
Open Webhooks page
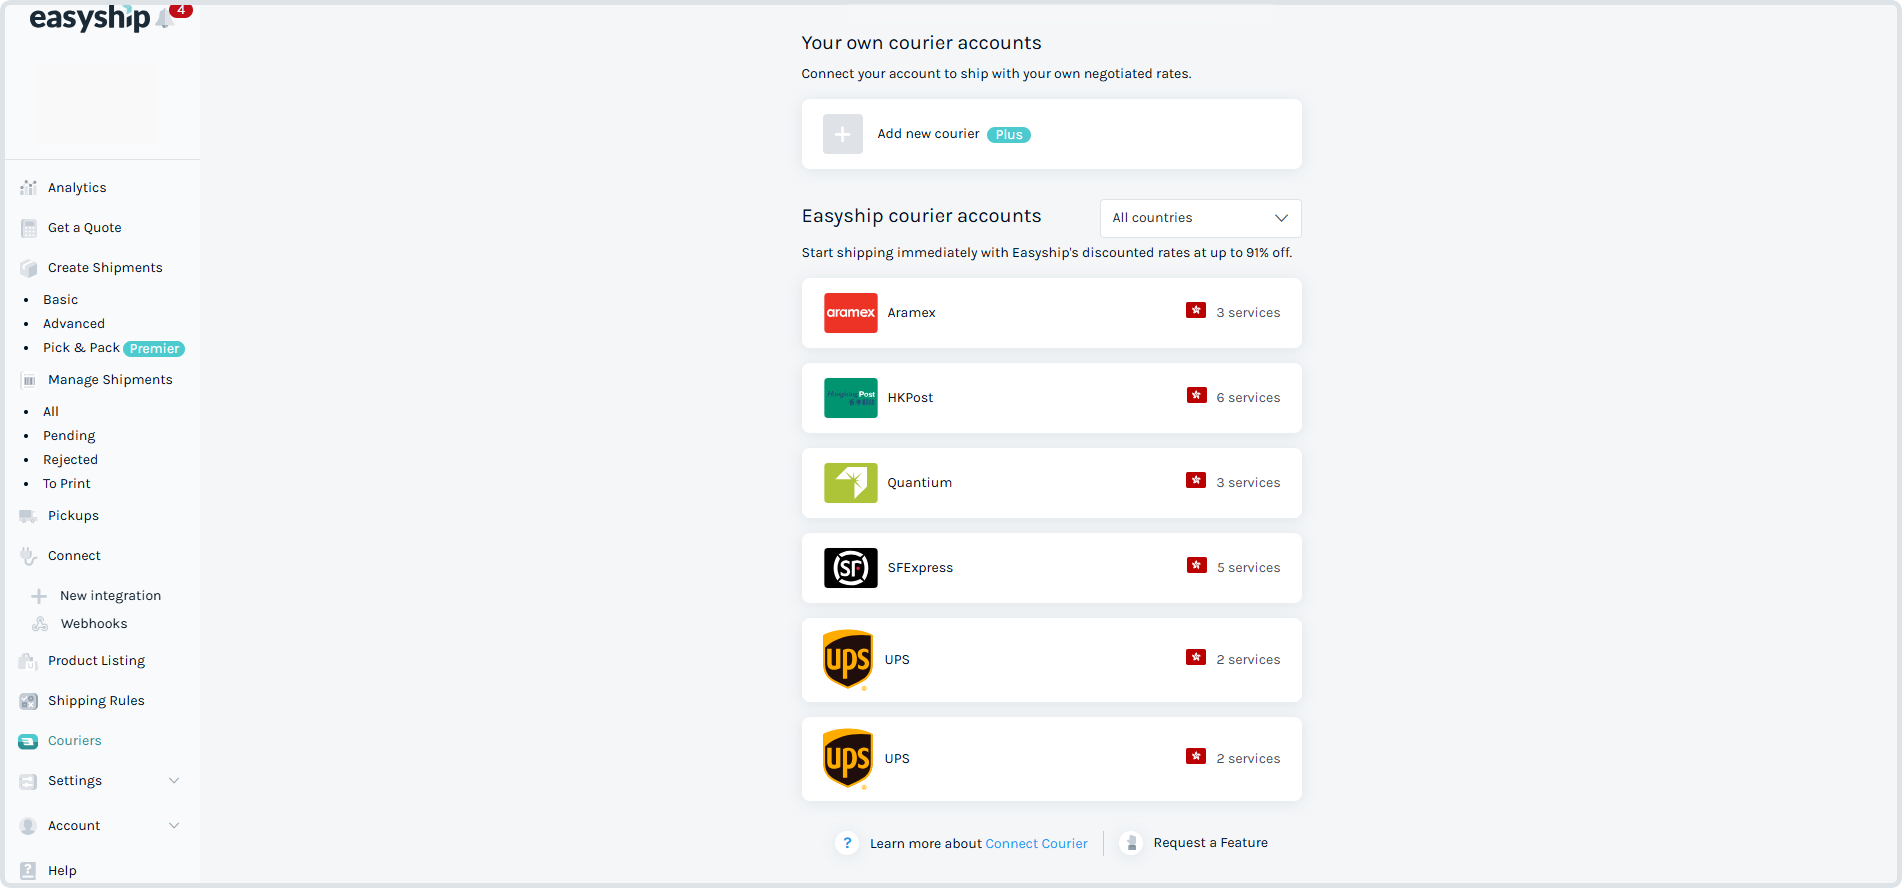(94, 624)
